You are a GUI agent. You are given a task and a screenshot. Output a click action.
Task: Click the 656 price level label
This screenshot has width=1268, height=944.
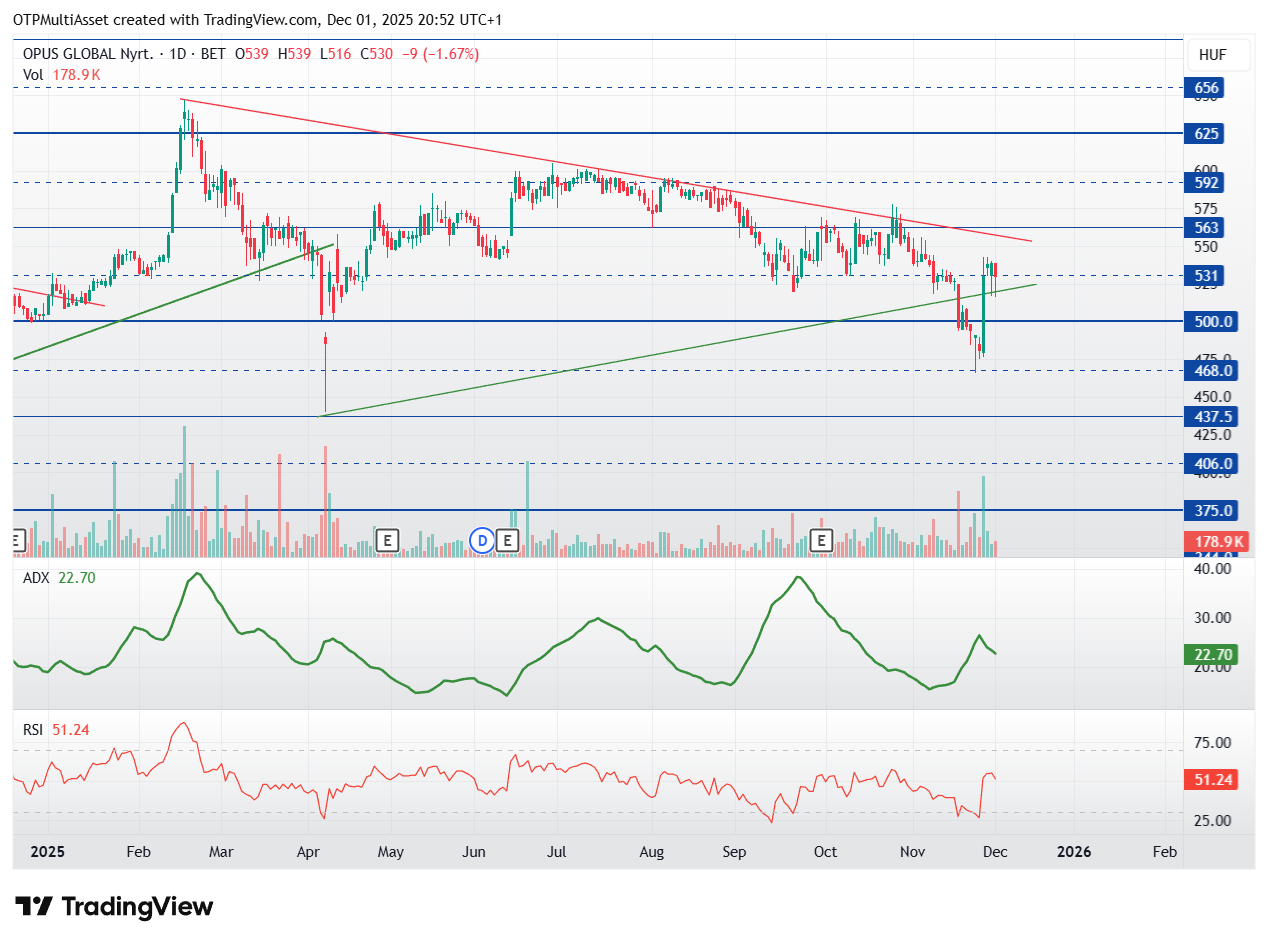1207,88
